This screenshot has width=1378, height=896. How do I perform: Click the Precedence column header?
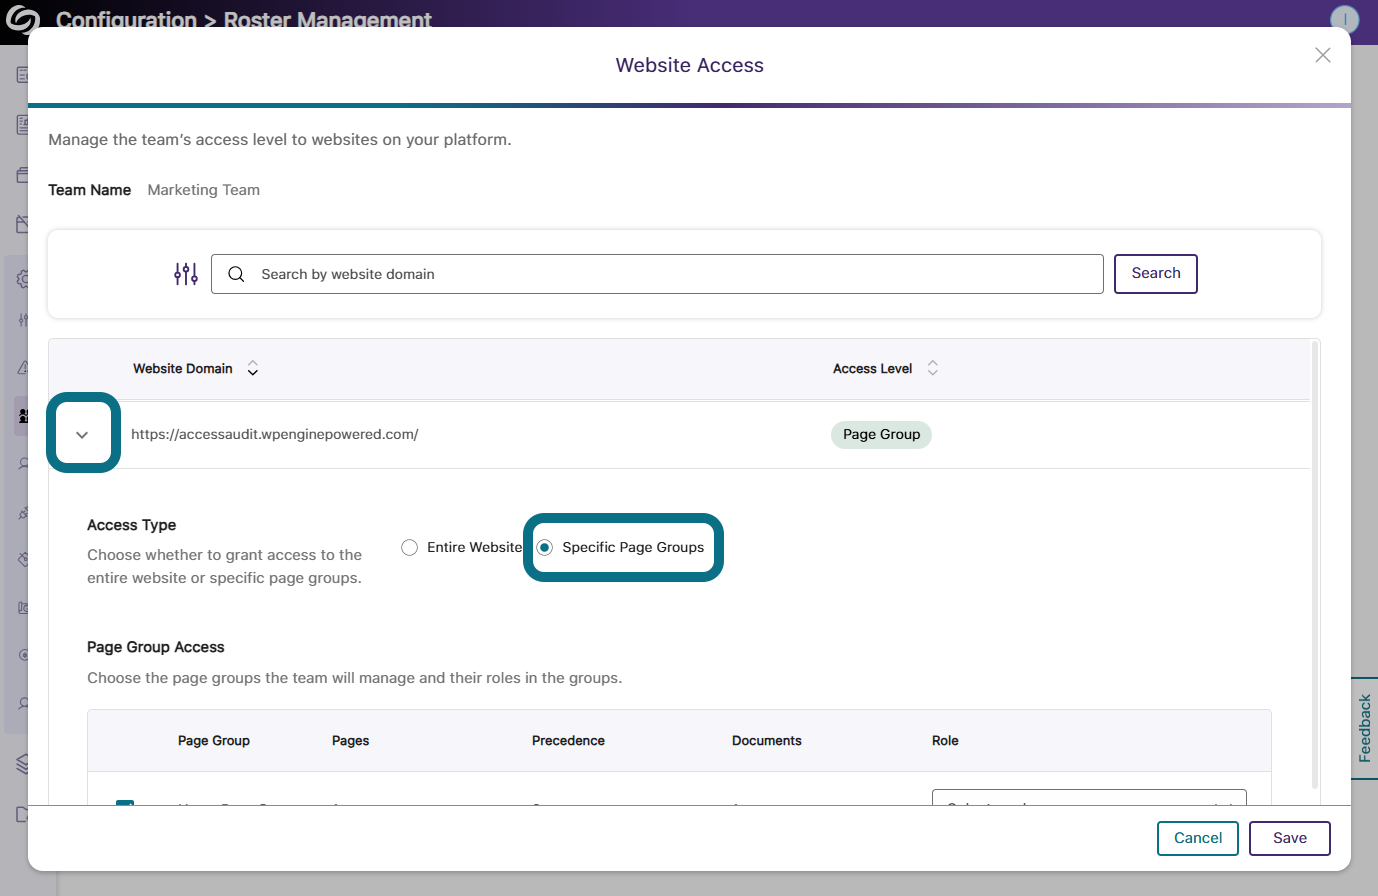coord(568,741)
